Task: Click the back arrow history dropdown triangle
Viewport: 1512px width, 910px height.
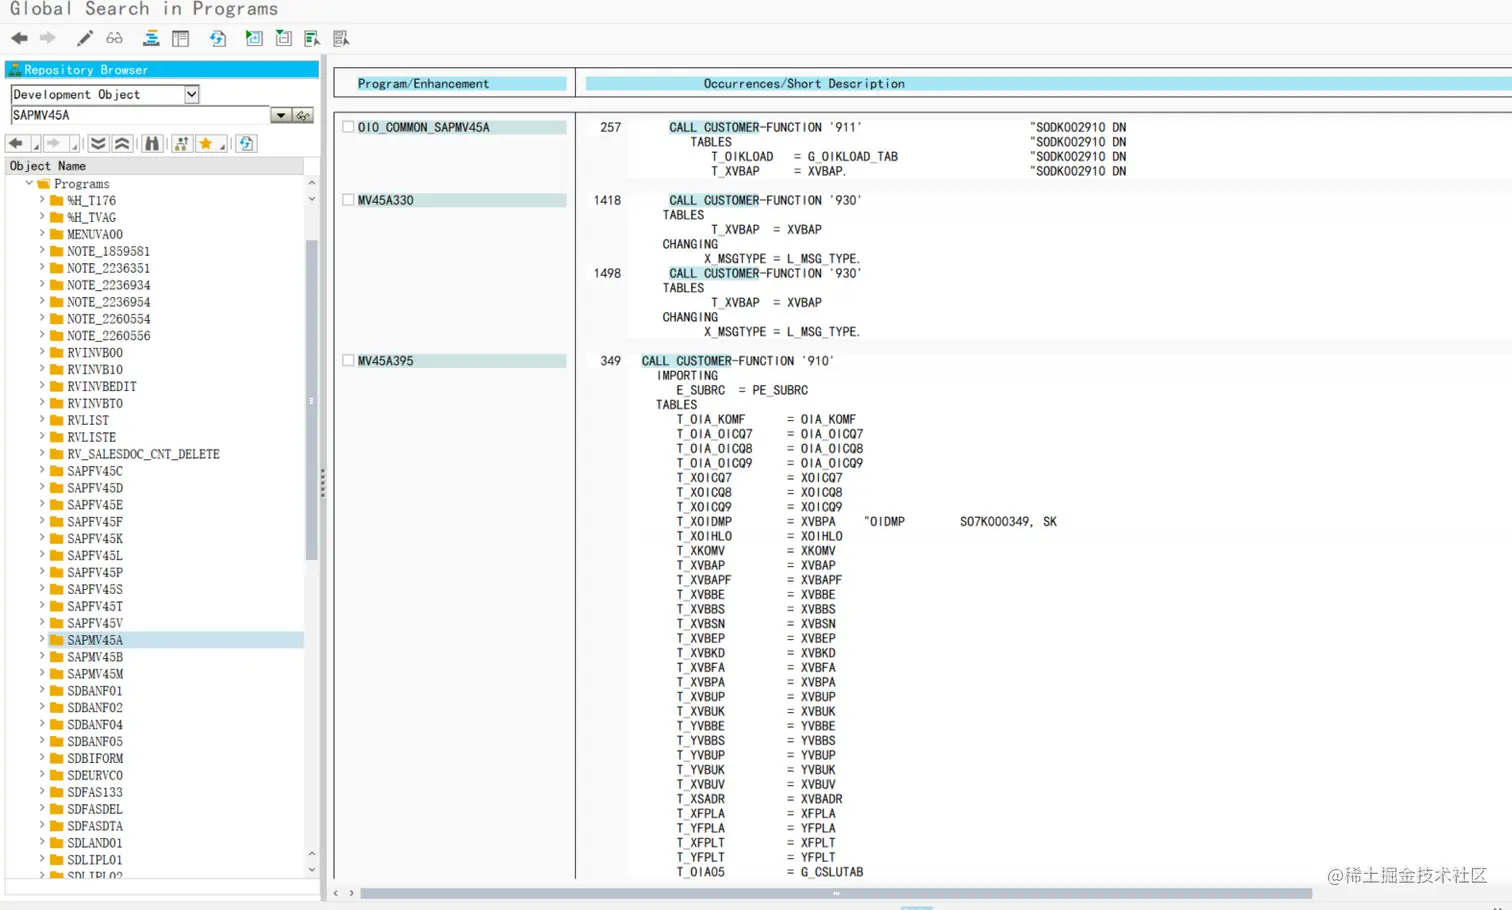Action: coord(36,147)
